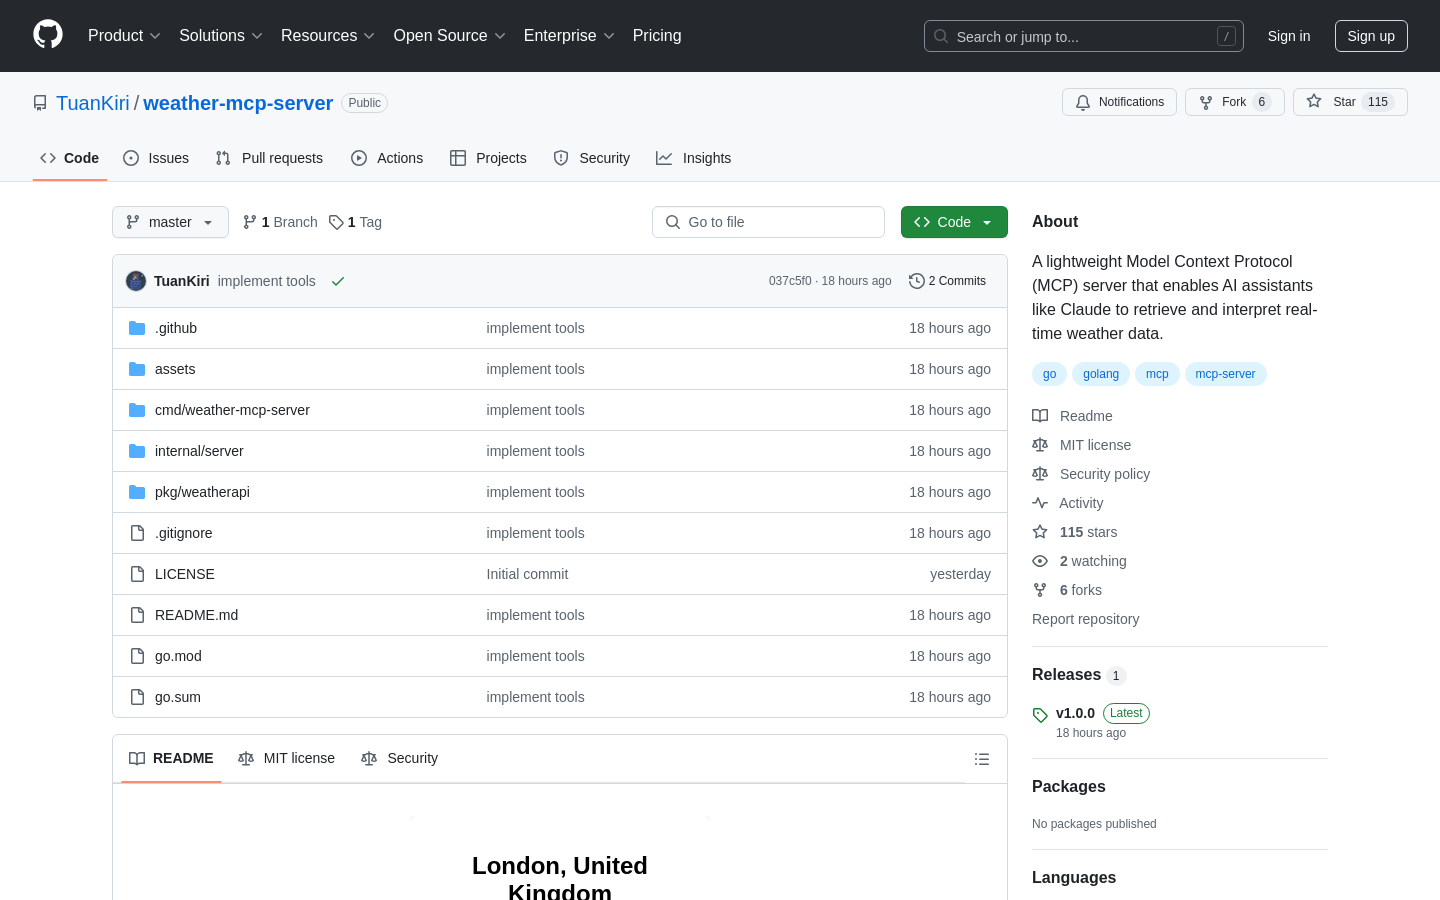Expand the Open Source menu
Viewport: 1440px width, 900px height.
pyautogui.click(x=450, y=36)
